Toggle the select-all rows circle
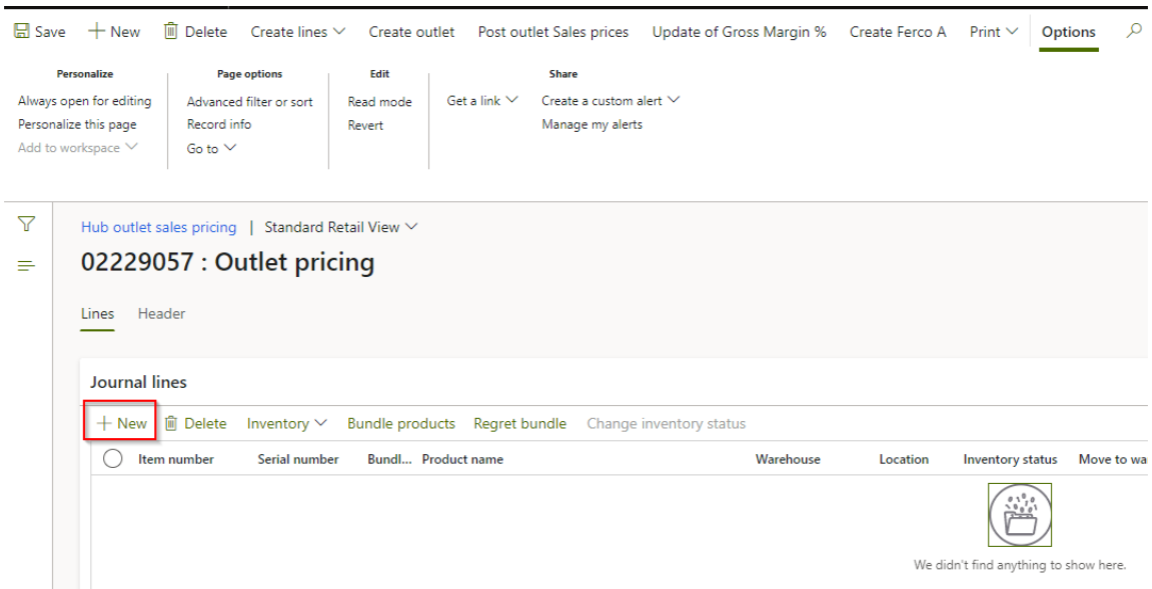Viewport: 1152px width, 589px height. tap(113, 459)
